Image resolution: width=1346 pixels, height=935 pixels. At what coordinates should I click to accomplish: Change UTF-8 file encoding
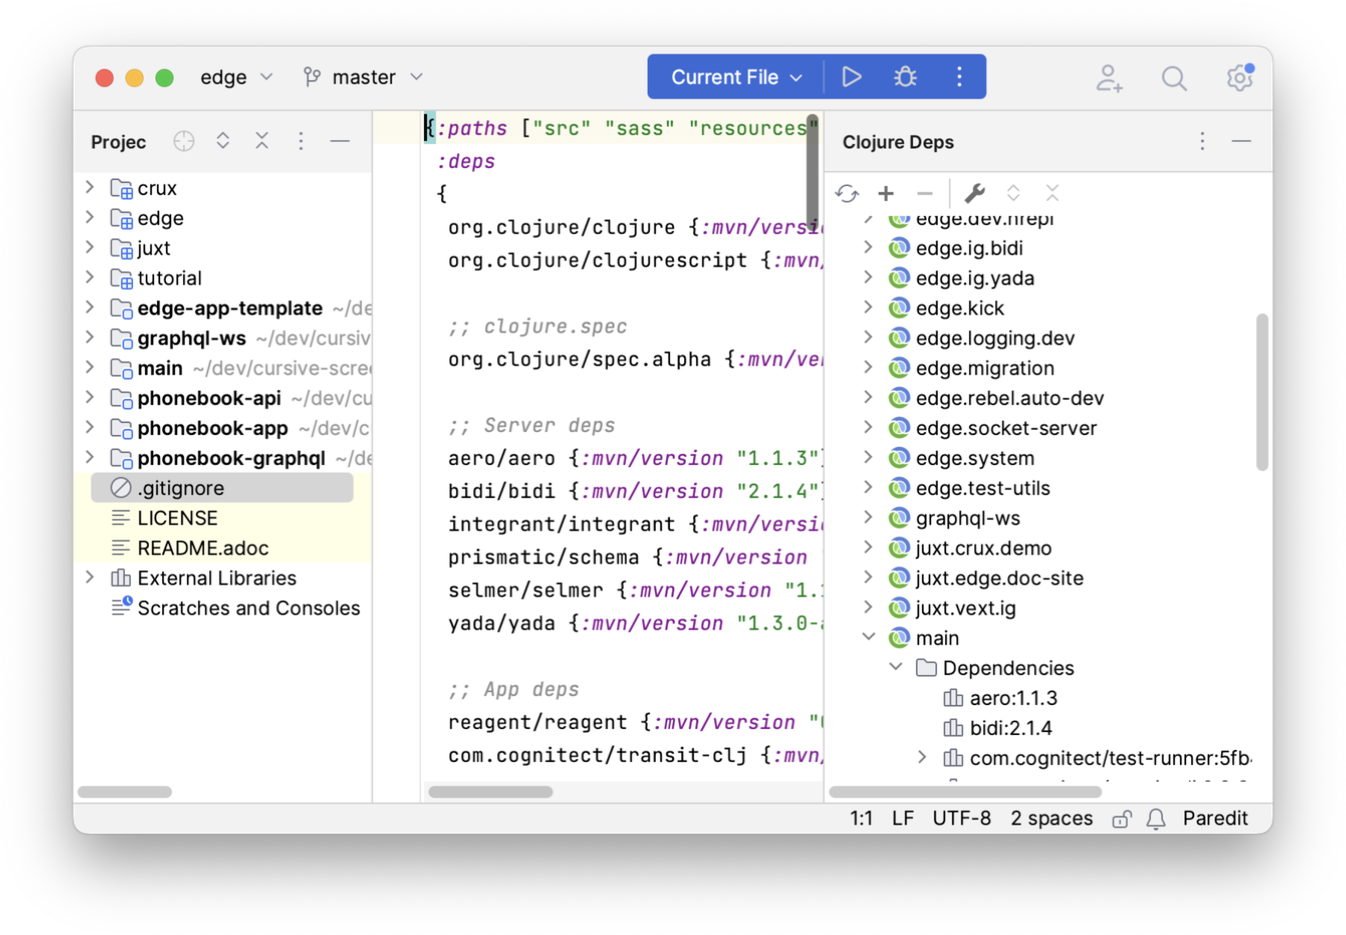[x=961, y=818]
